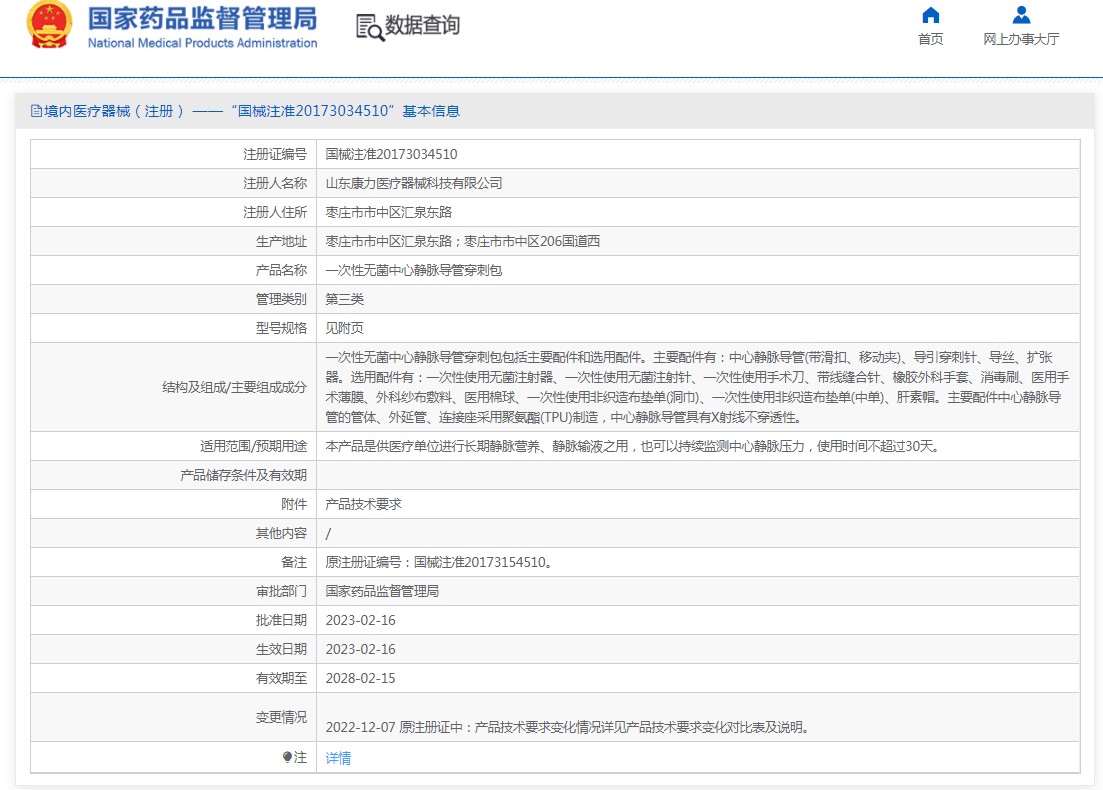This screenshot has height=790, width=1103.
Task: Click 产品技术要求 in the 附件 row
Action: click(363, 504)
